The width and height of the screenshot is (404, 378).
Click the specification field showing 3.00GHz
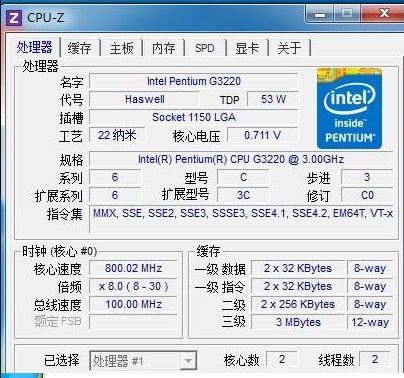[241, 159]
